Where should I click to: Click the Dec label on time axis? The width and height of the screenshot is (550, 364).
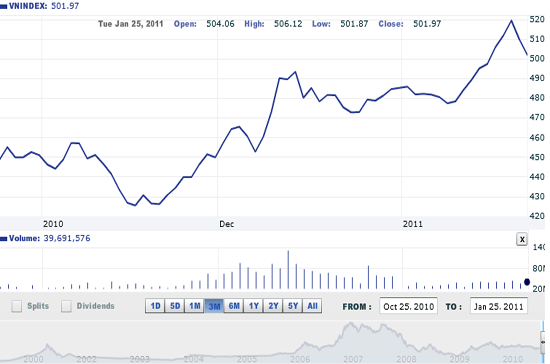point(226,224)
